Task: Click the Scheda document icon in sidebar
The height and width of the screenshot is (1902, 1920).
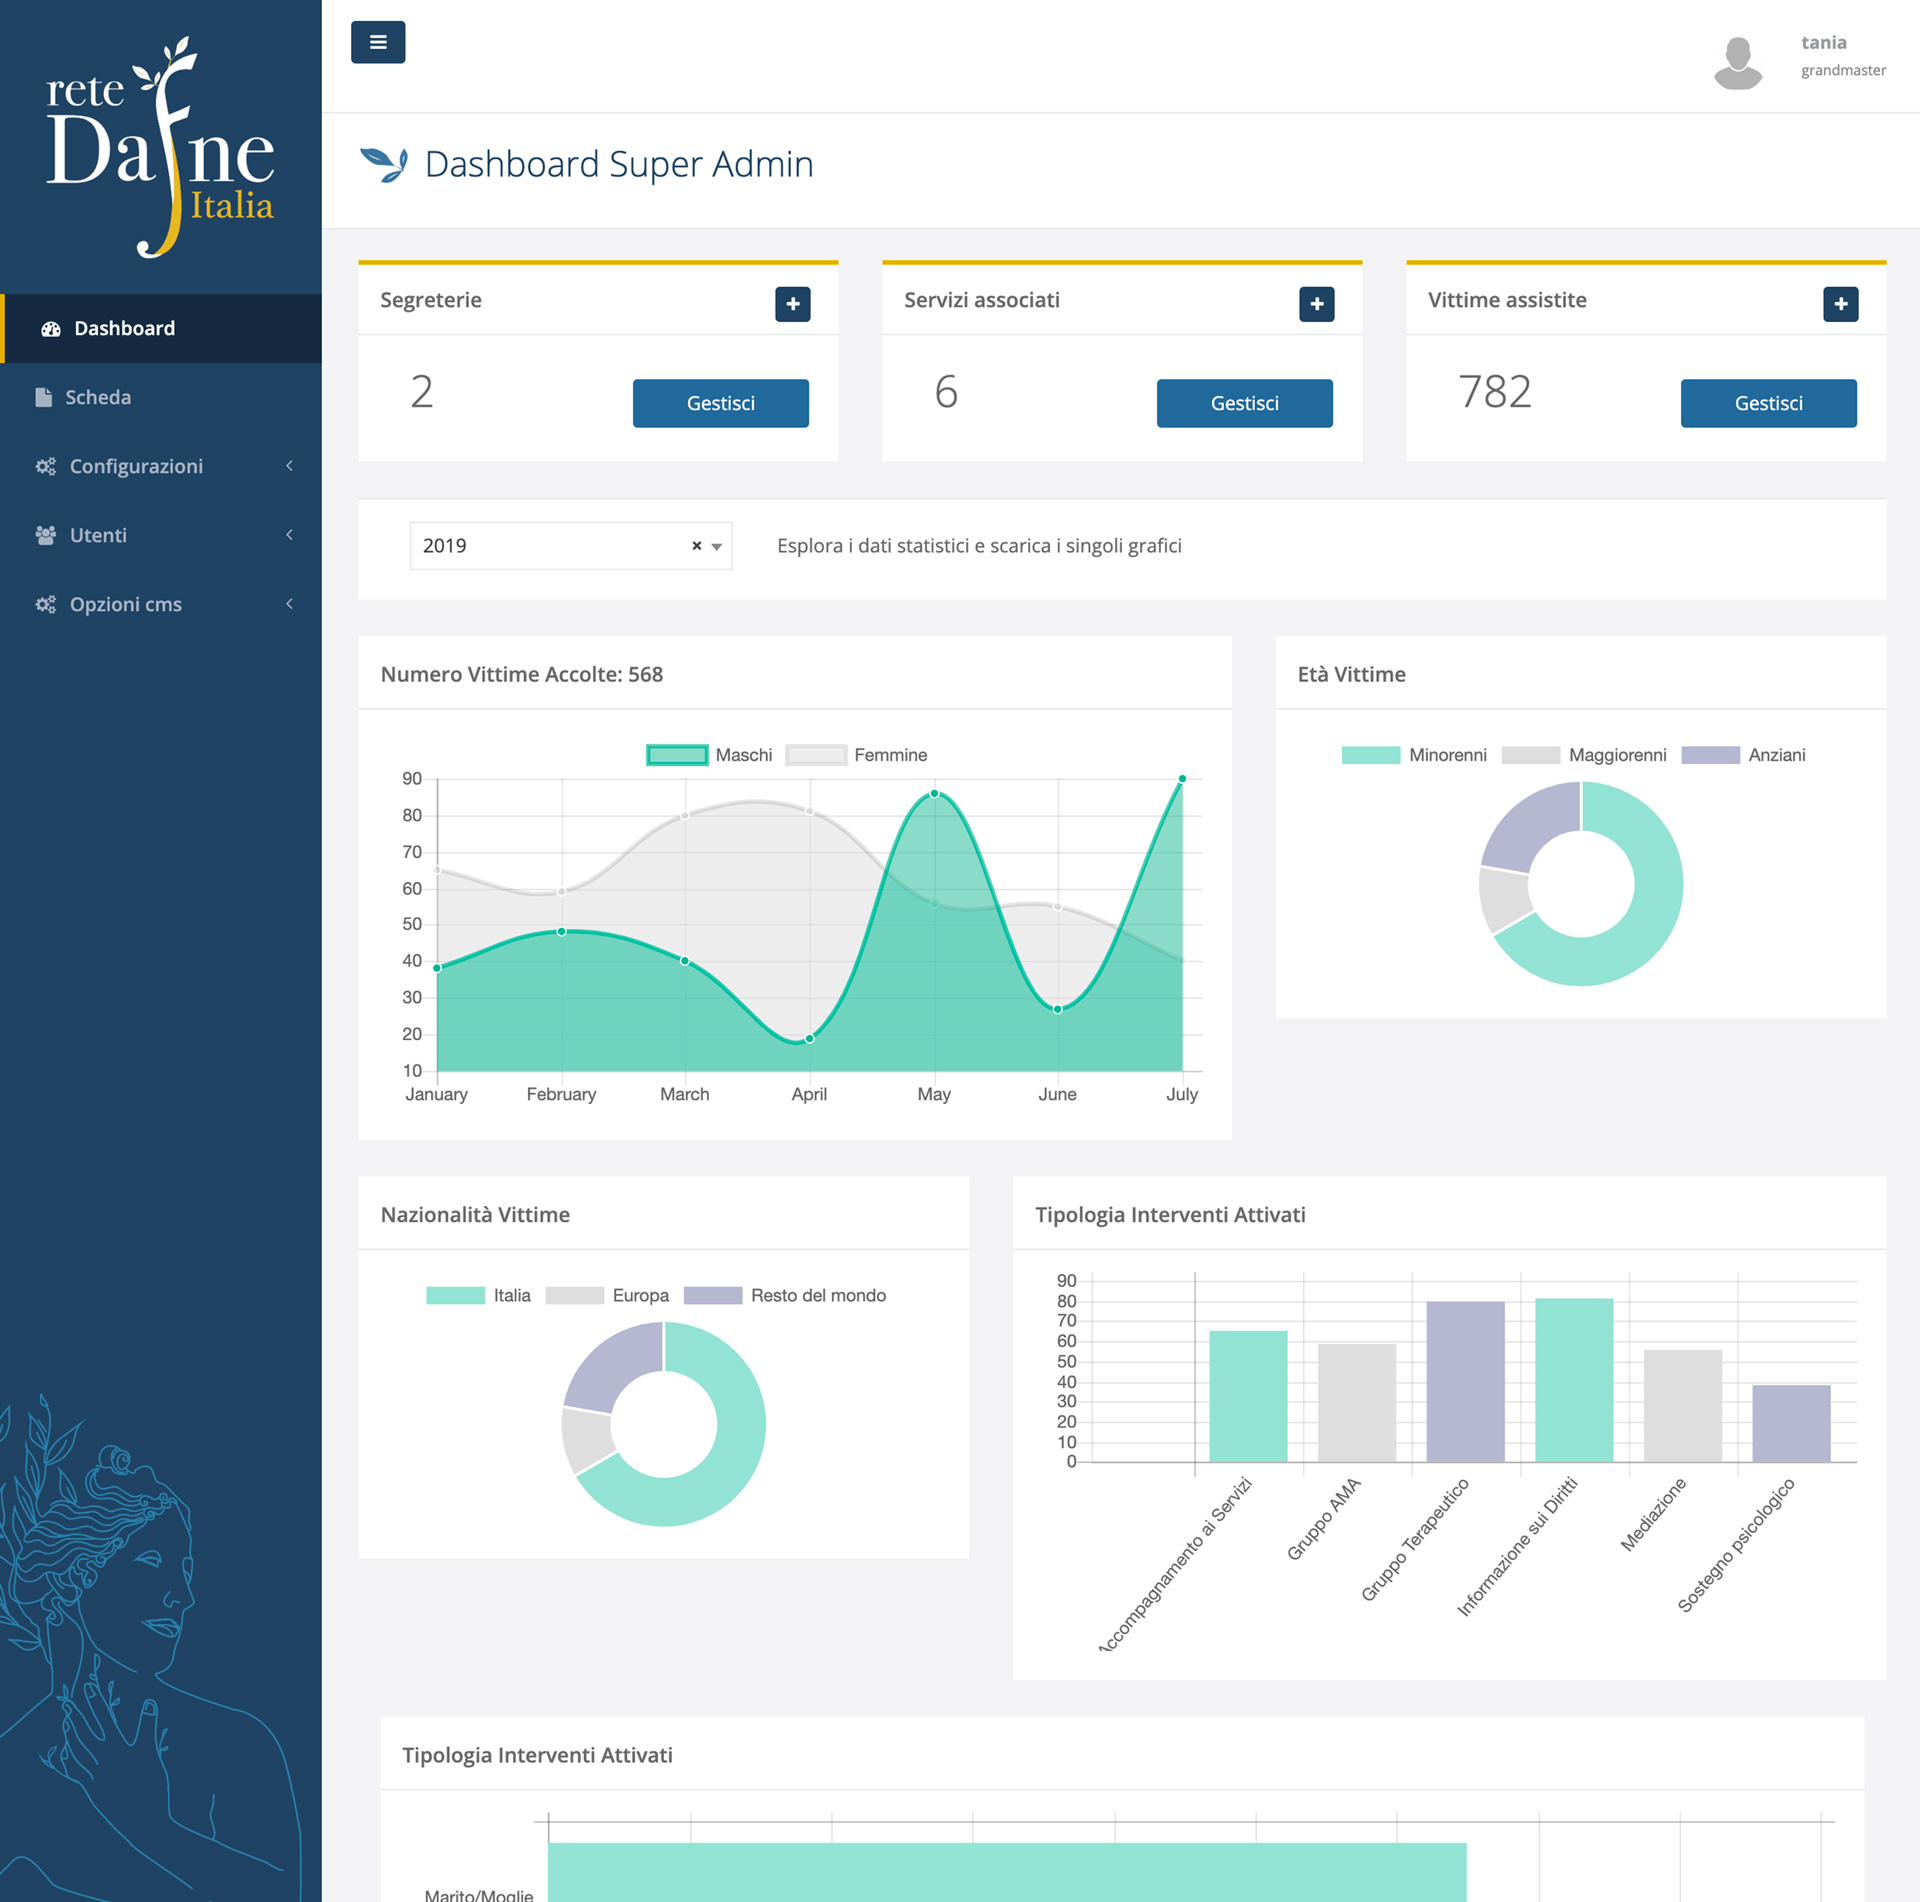Action: click(43, 397)
